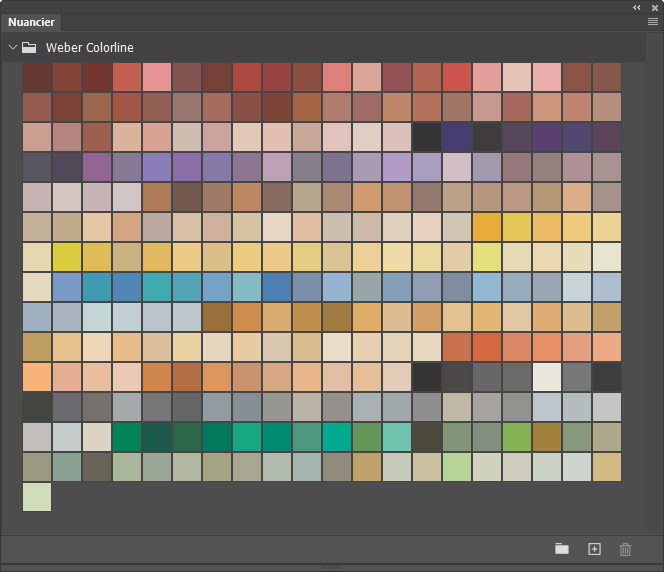Click the Weber Colorline folder icon

click(29, 47)
